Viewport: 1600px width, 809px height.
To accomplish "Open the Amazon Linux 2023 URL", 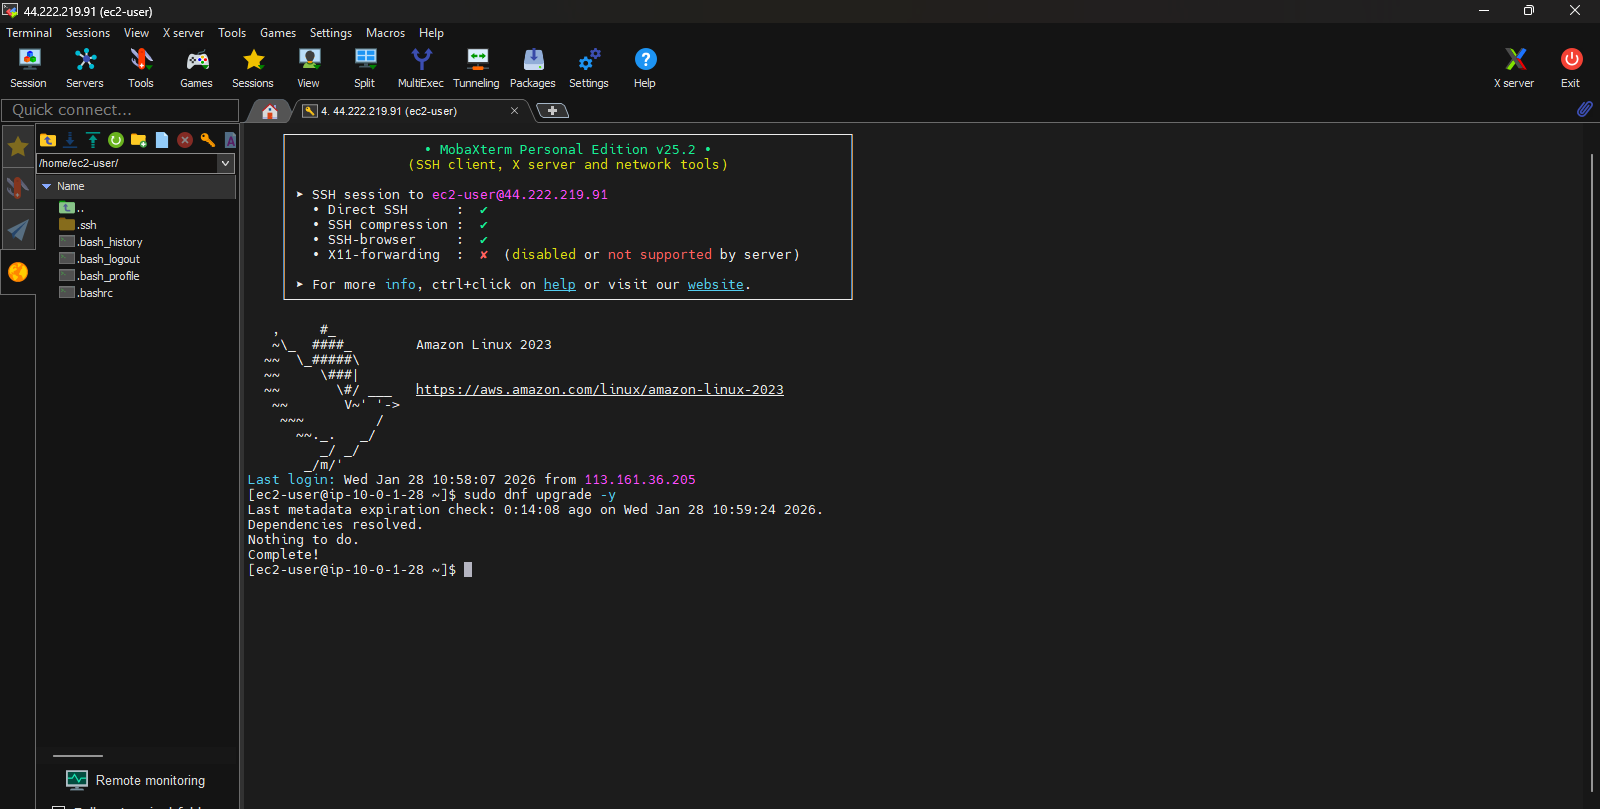I will 600,390.
